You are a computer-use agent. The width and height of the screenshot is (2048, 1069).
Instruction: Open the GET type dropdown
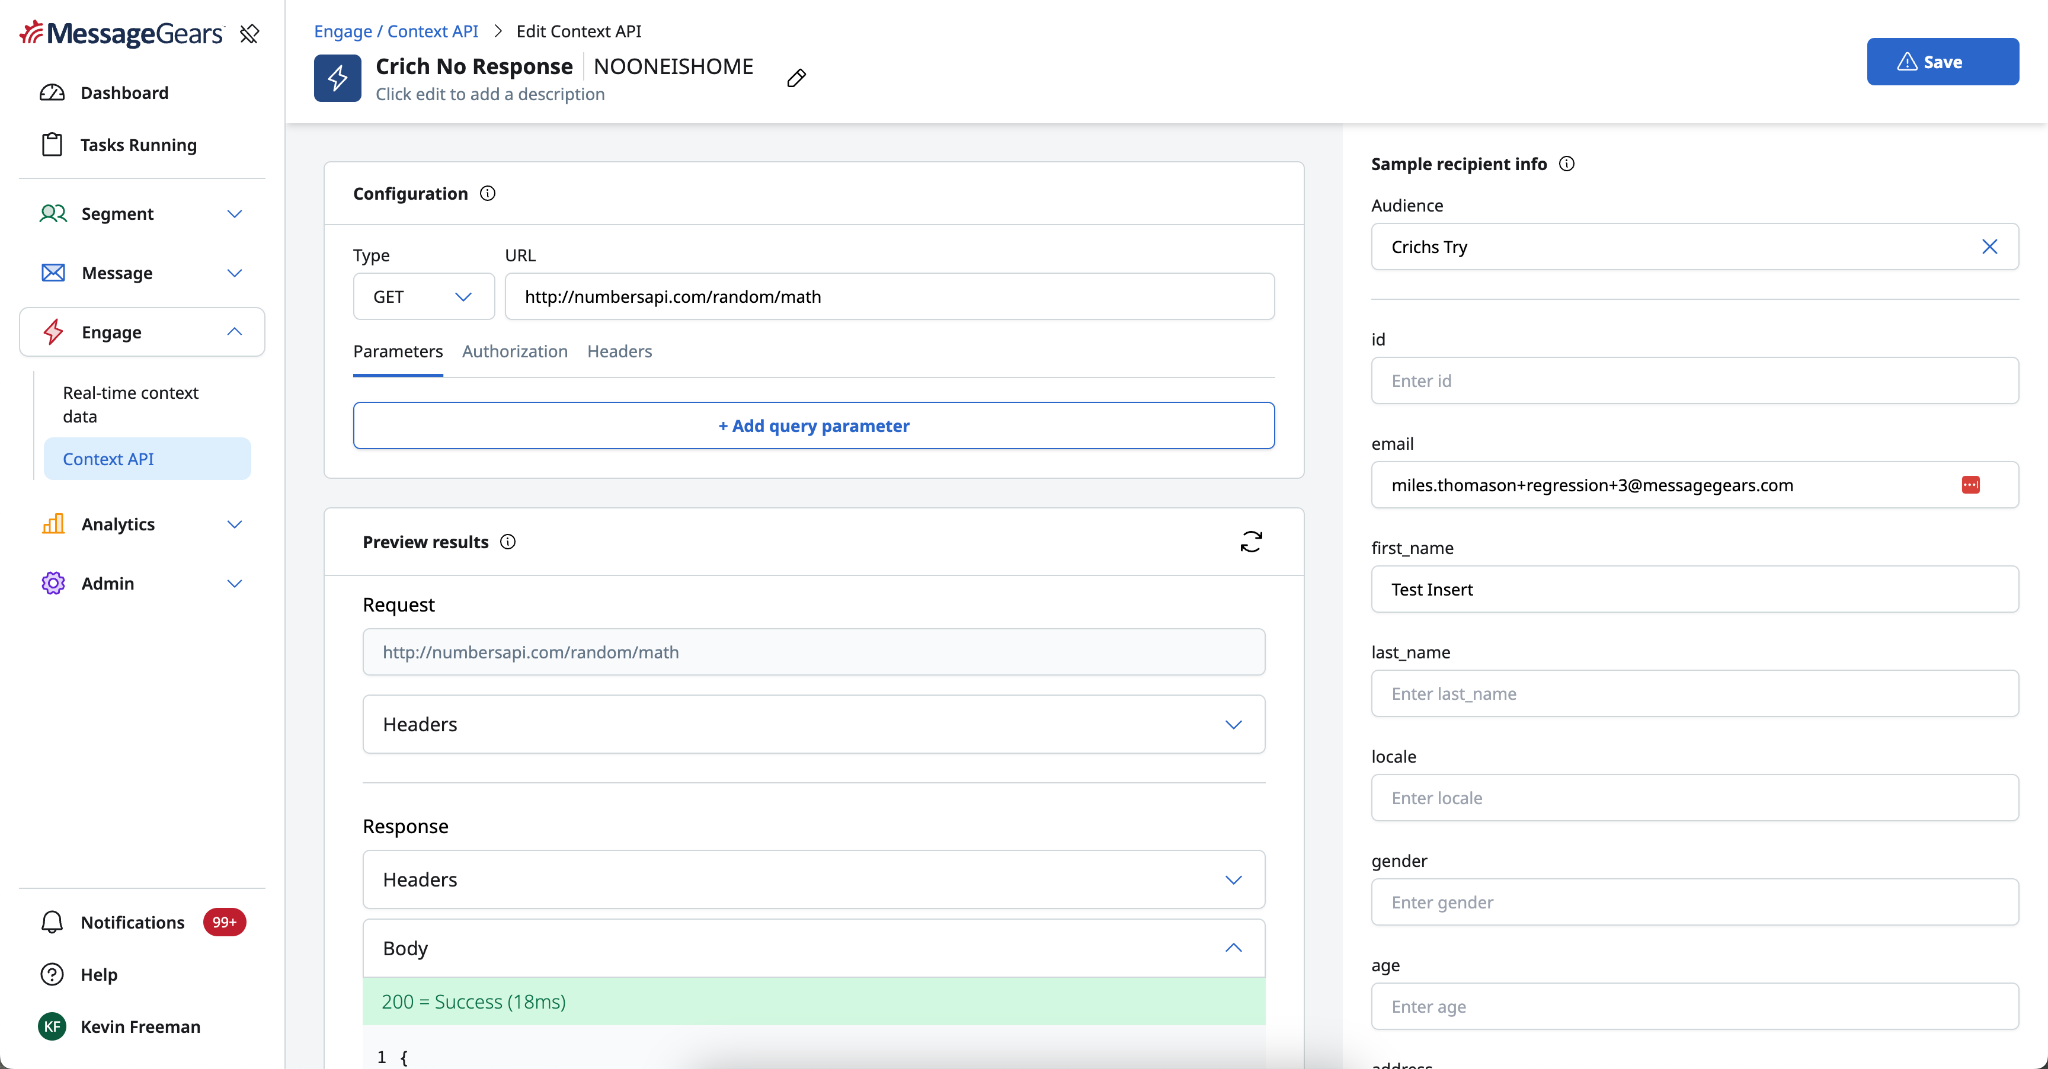click(x=424, y=297)
